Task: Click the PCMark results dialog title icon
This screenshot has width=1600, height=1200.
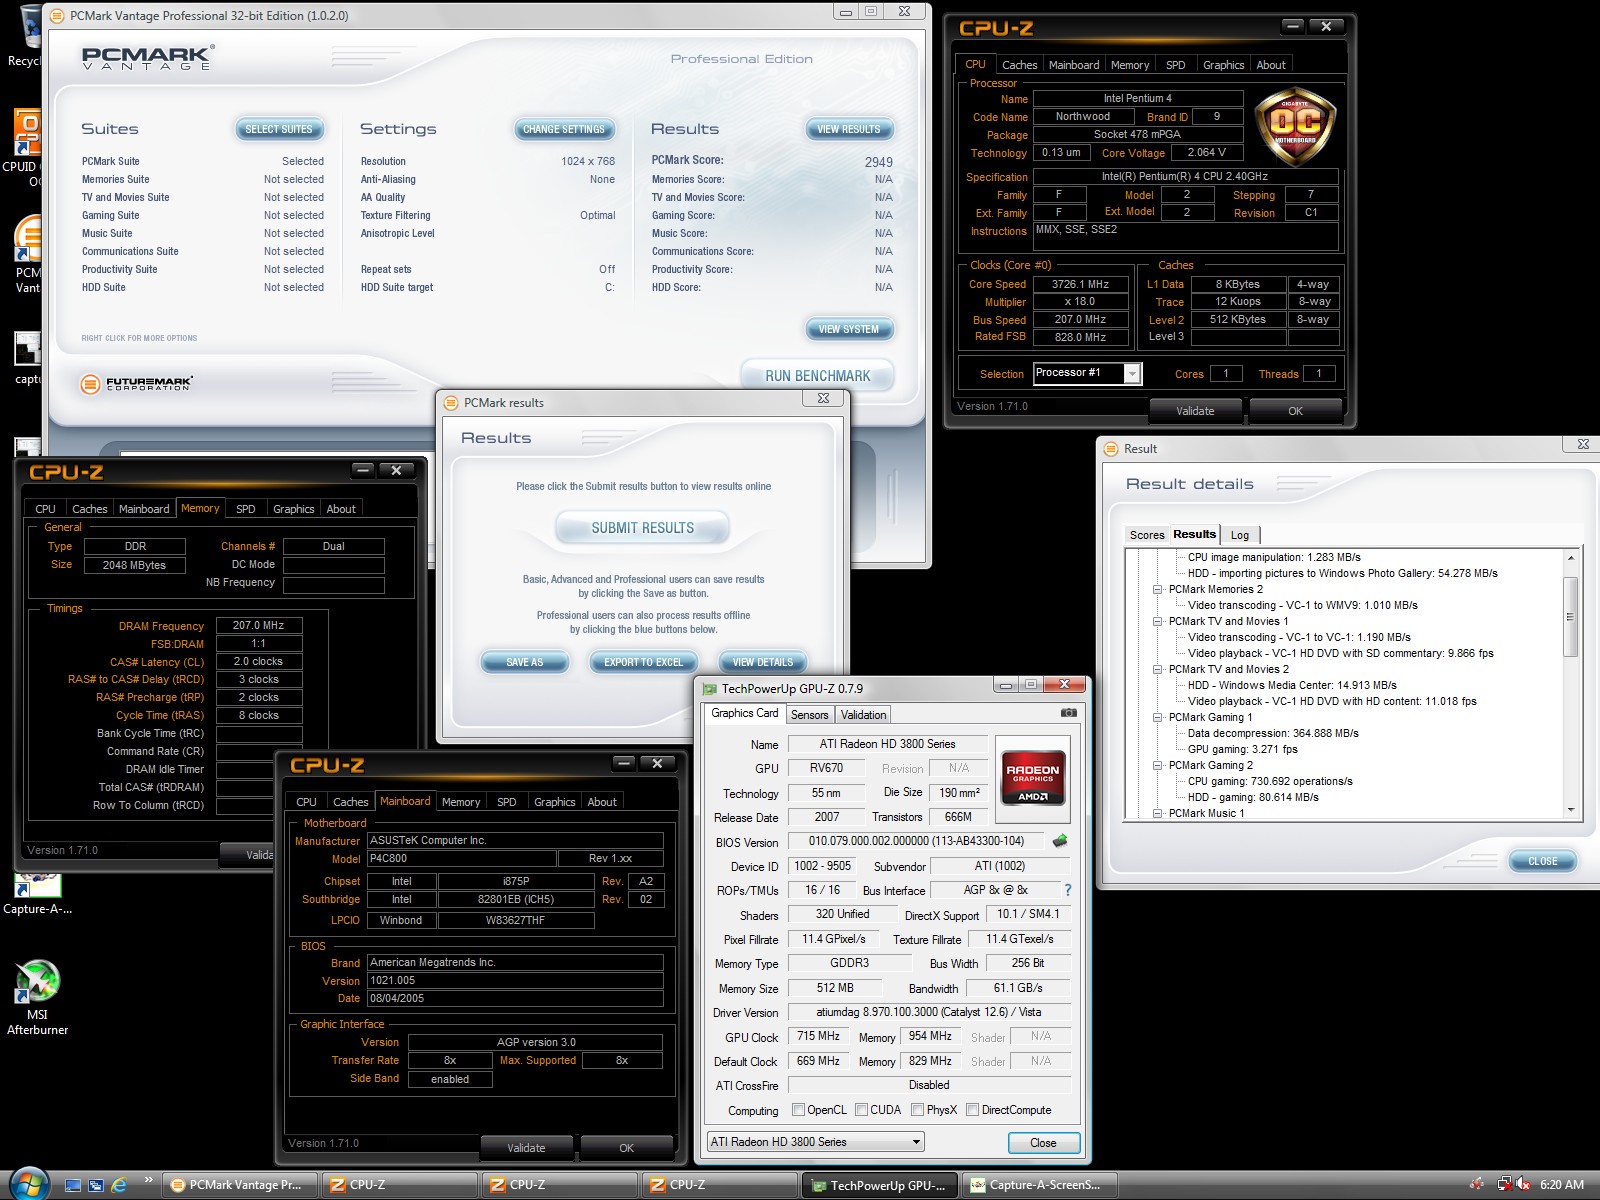Action: 451,402
